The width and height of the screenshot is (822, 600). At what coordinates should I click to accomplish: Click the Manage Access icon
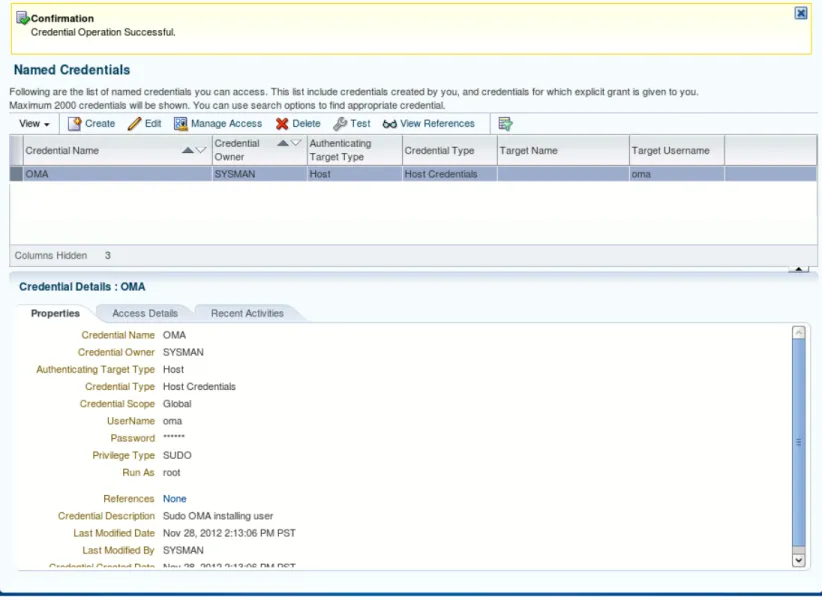(181, 124)
